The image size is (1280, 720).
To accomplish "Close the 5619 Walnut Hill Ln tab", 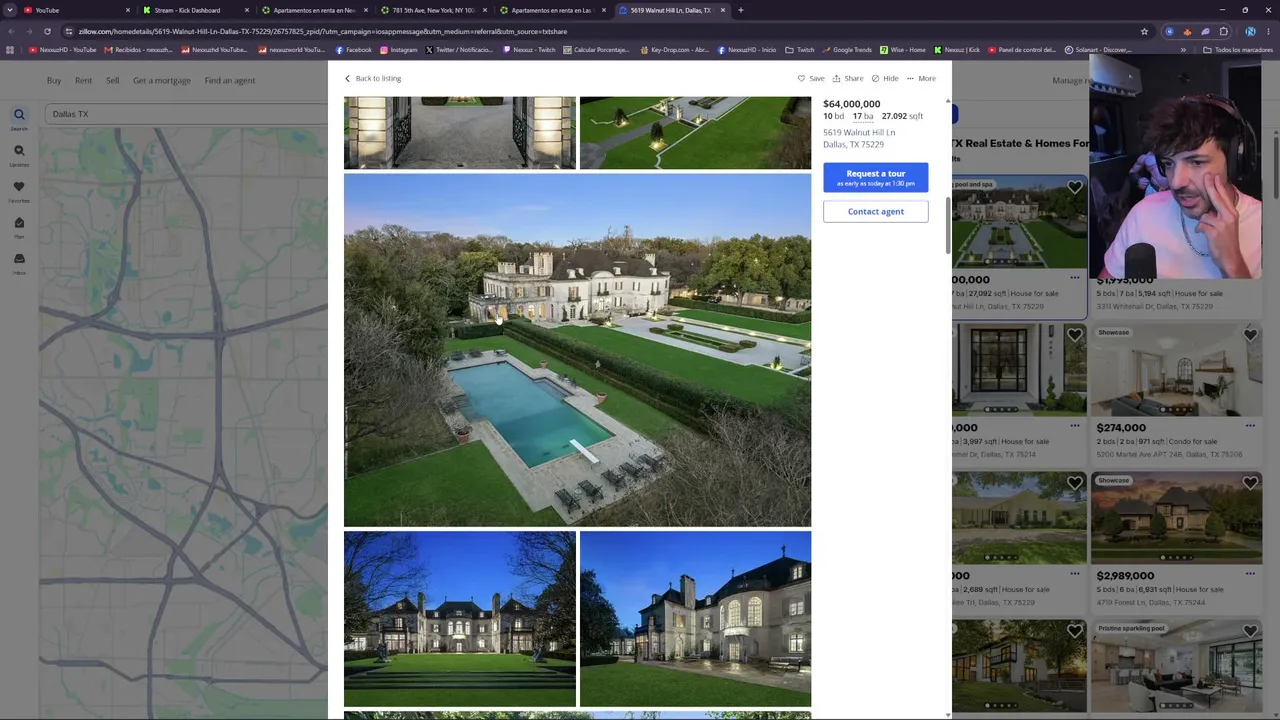I will (722, 10).
